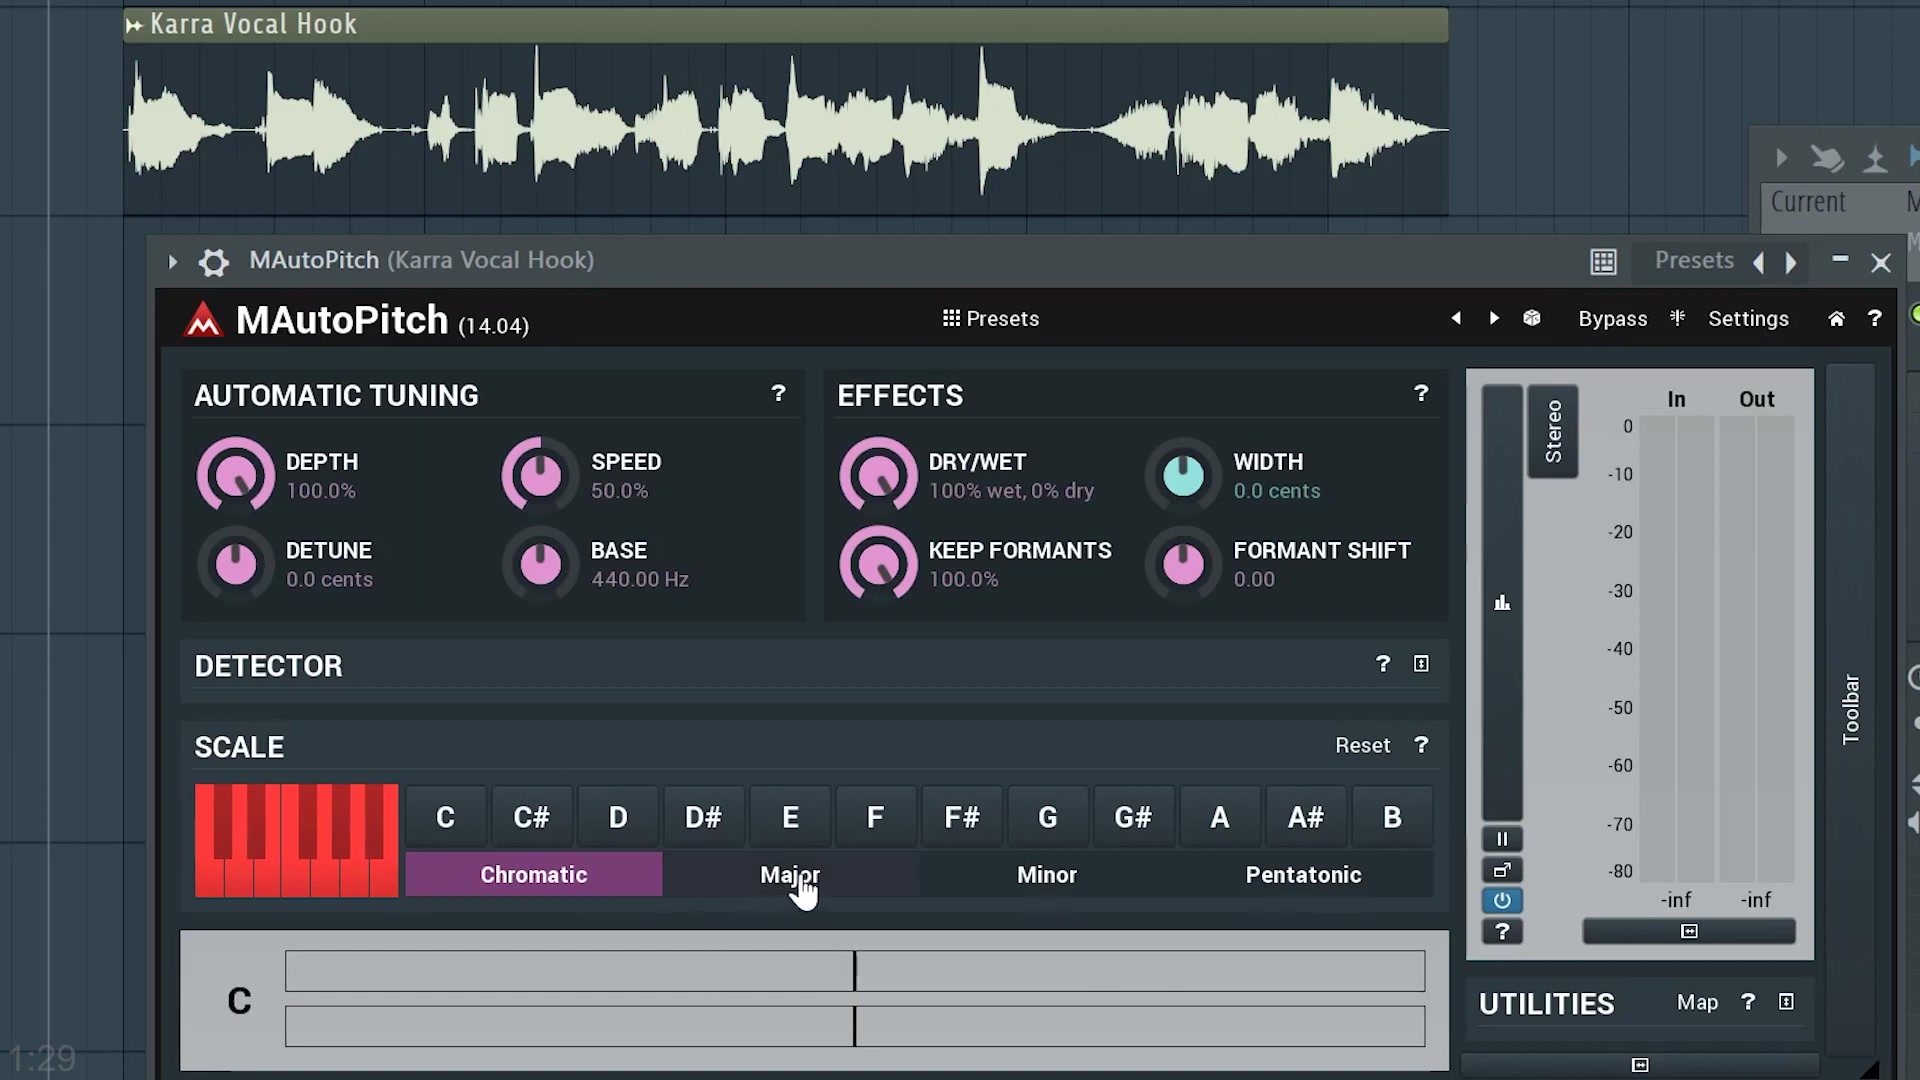Toggle note F in the scale
Screen dimensions: 1920x1080
tap(876, 817)
